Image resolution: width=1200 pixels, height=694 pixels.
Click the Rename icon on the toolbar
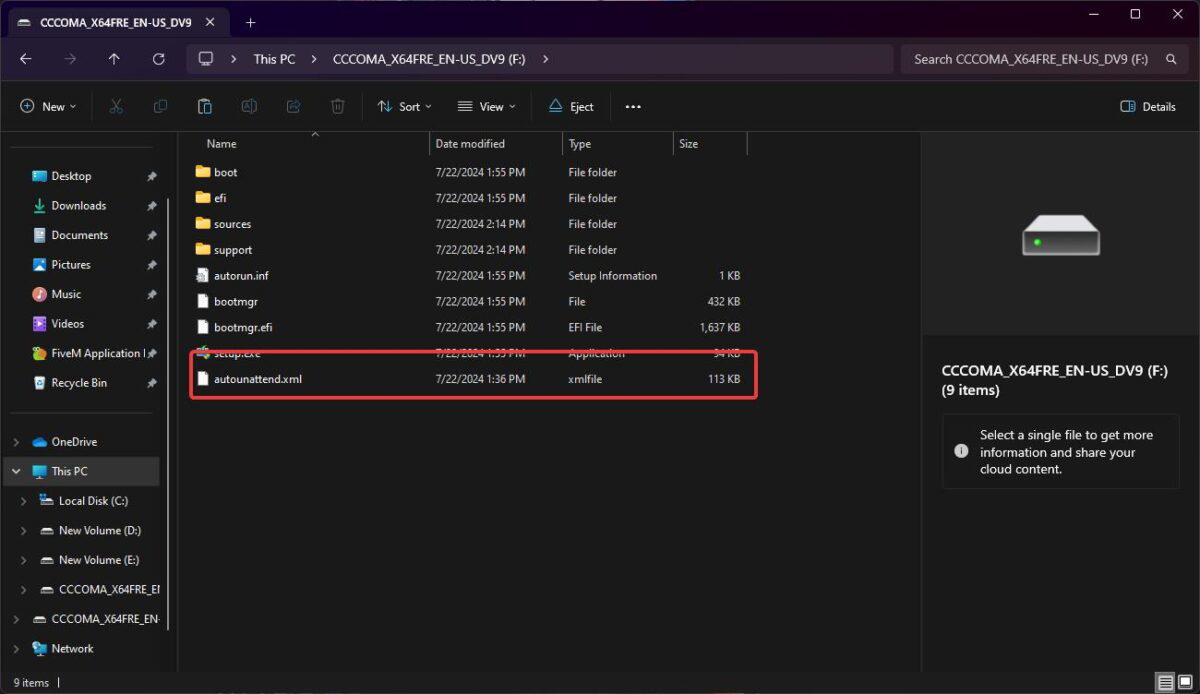coord(249,106)
